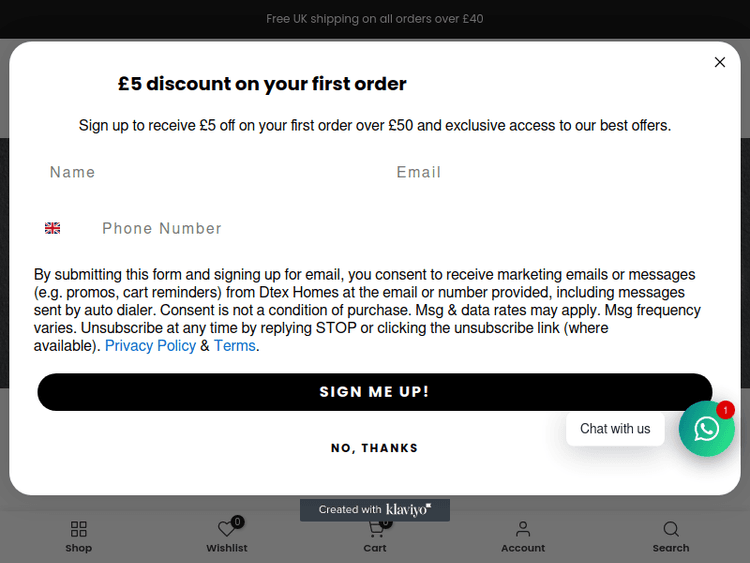750x563 pixels.
Task: Open the Terms link
Action: coord(235,346)
